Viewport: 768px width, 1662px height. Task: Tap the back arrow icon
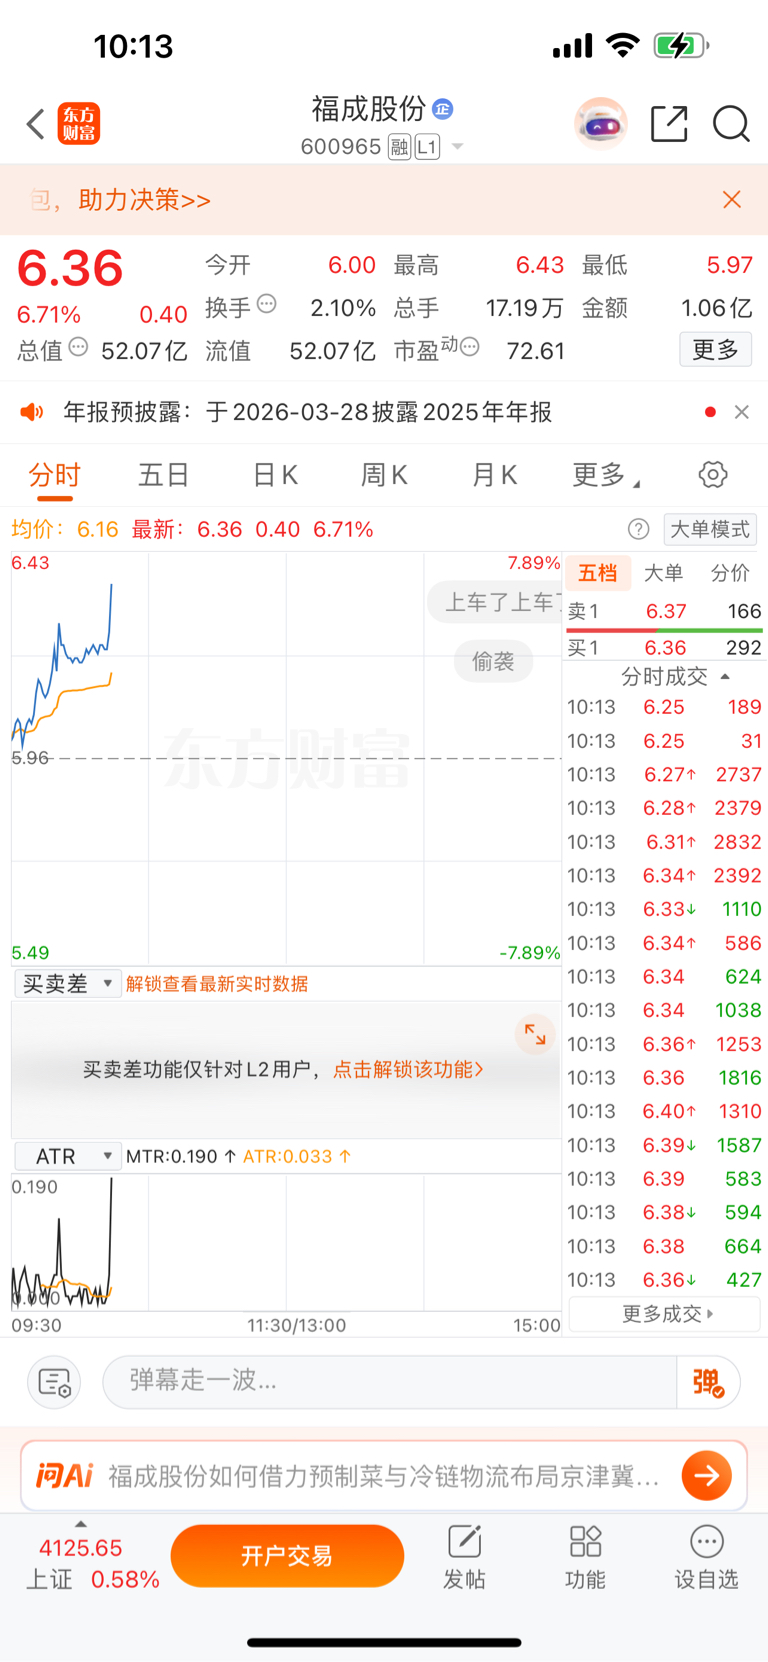click(36, 124)
